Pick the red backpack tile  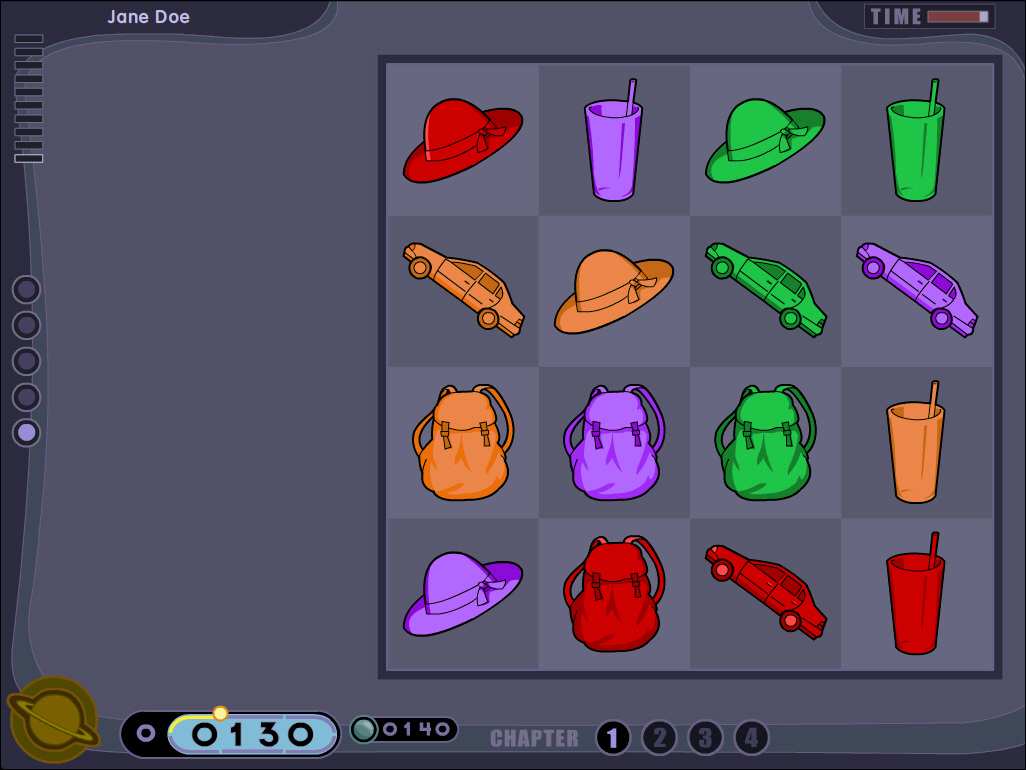[x=614, y=593]
